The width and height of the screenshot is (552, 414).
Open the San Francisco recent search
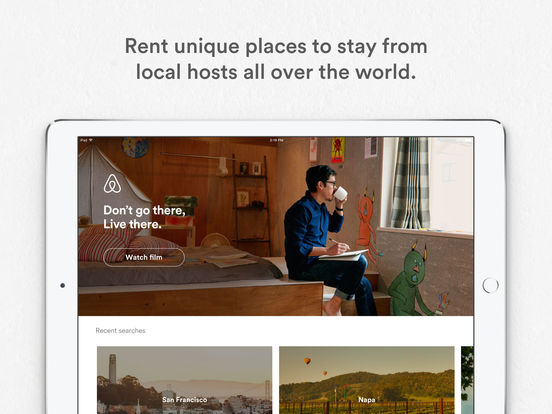pyautogui.click(x=184, y=380)
